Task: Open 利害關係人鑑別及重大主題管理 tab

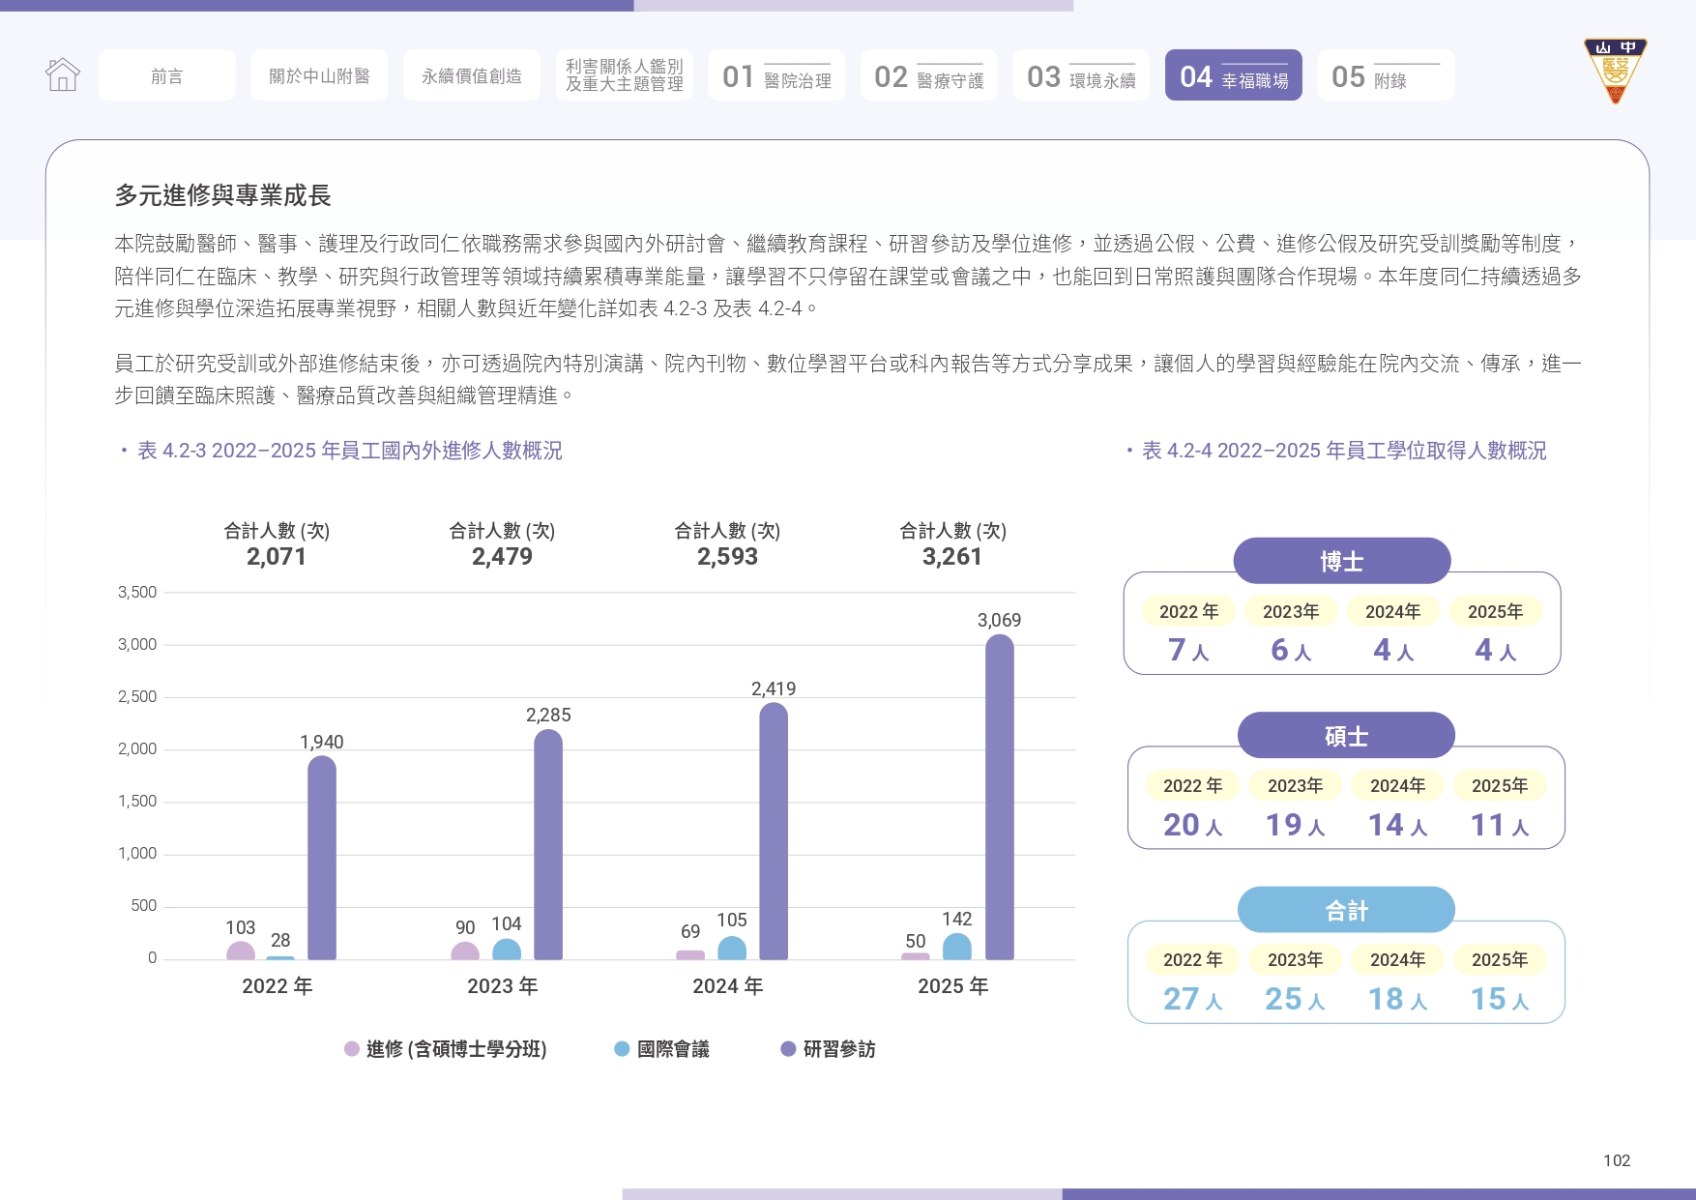Action: pos(624,75)
